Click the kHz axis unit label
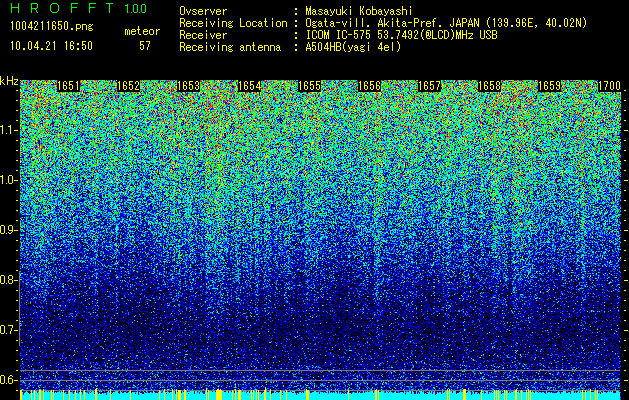The image size is (629, 400). pos(9,81)
